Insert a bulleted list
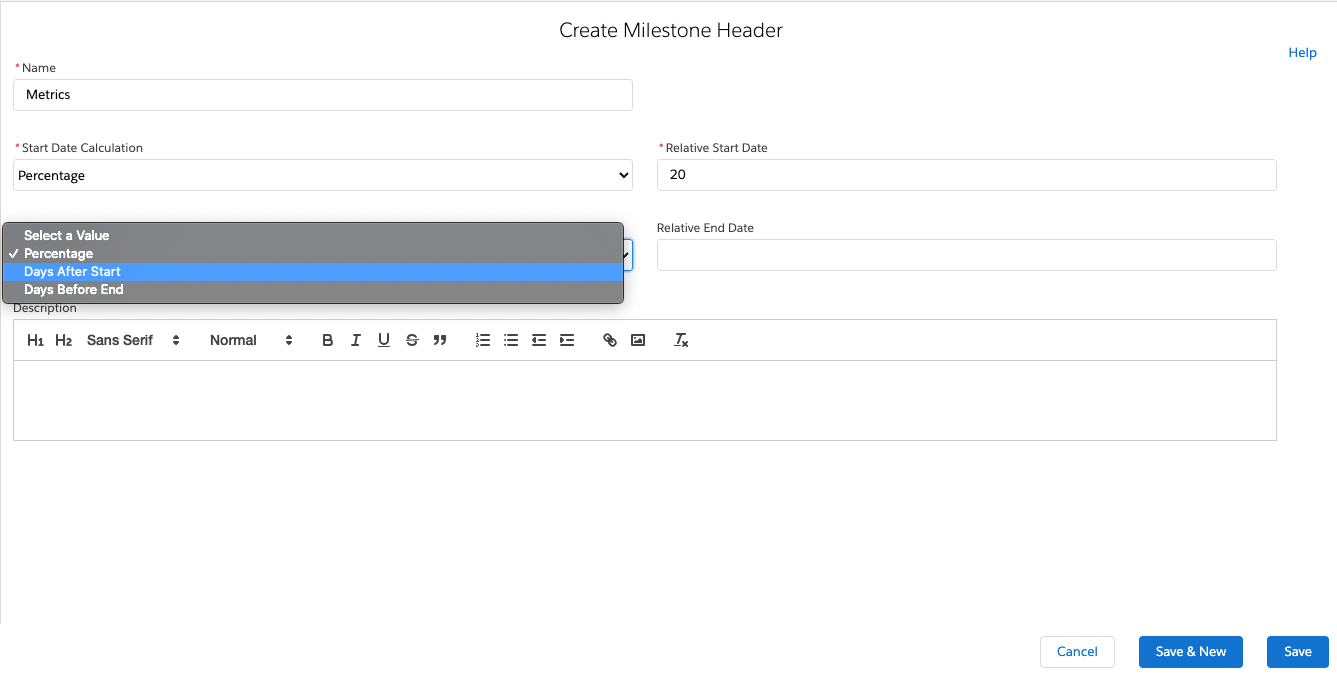This screenshot has height=679, width=1337. (x=511, y=340)
